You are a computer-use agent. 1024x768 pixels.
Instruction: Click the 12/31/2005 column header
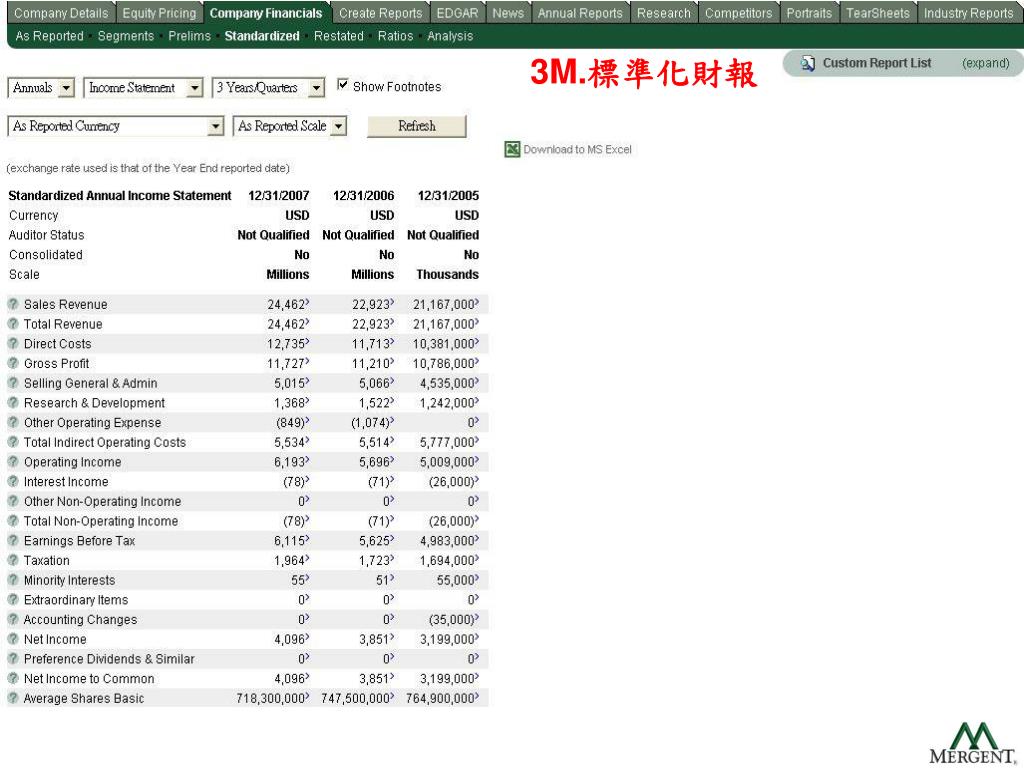pos(449,195)
